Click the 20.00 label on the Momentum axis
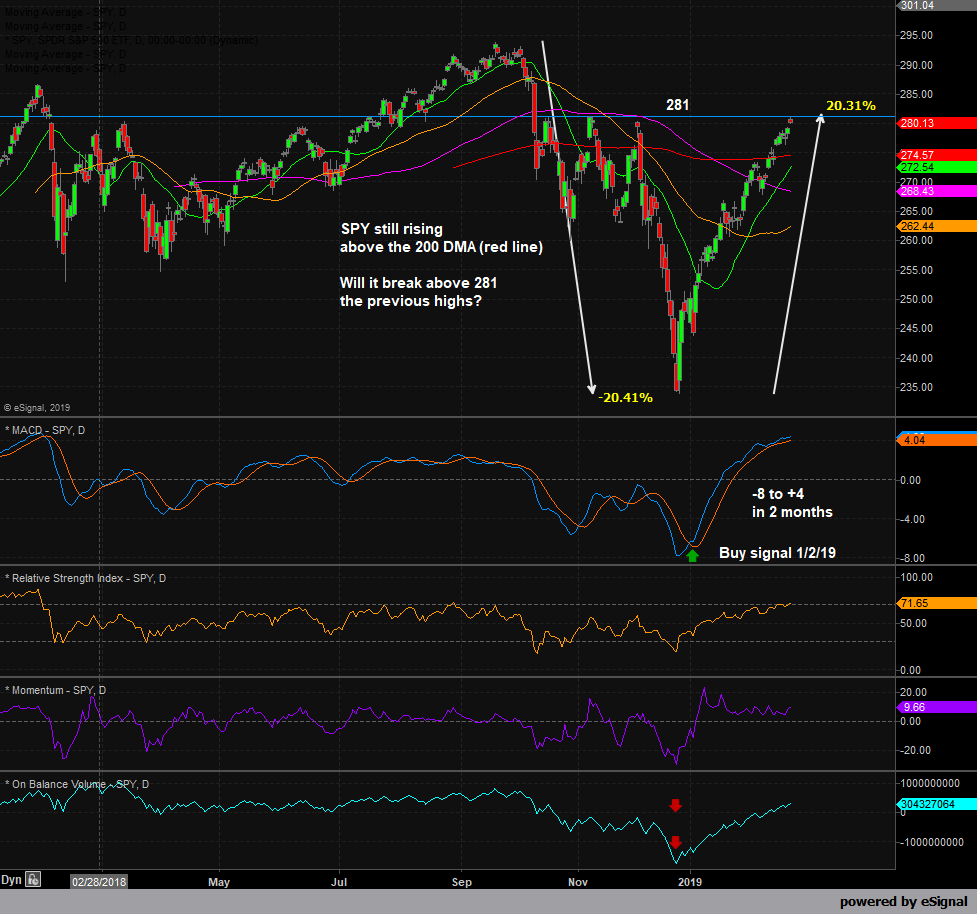 coord(913,692)
